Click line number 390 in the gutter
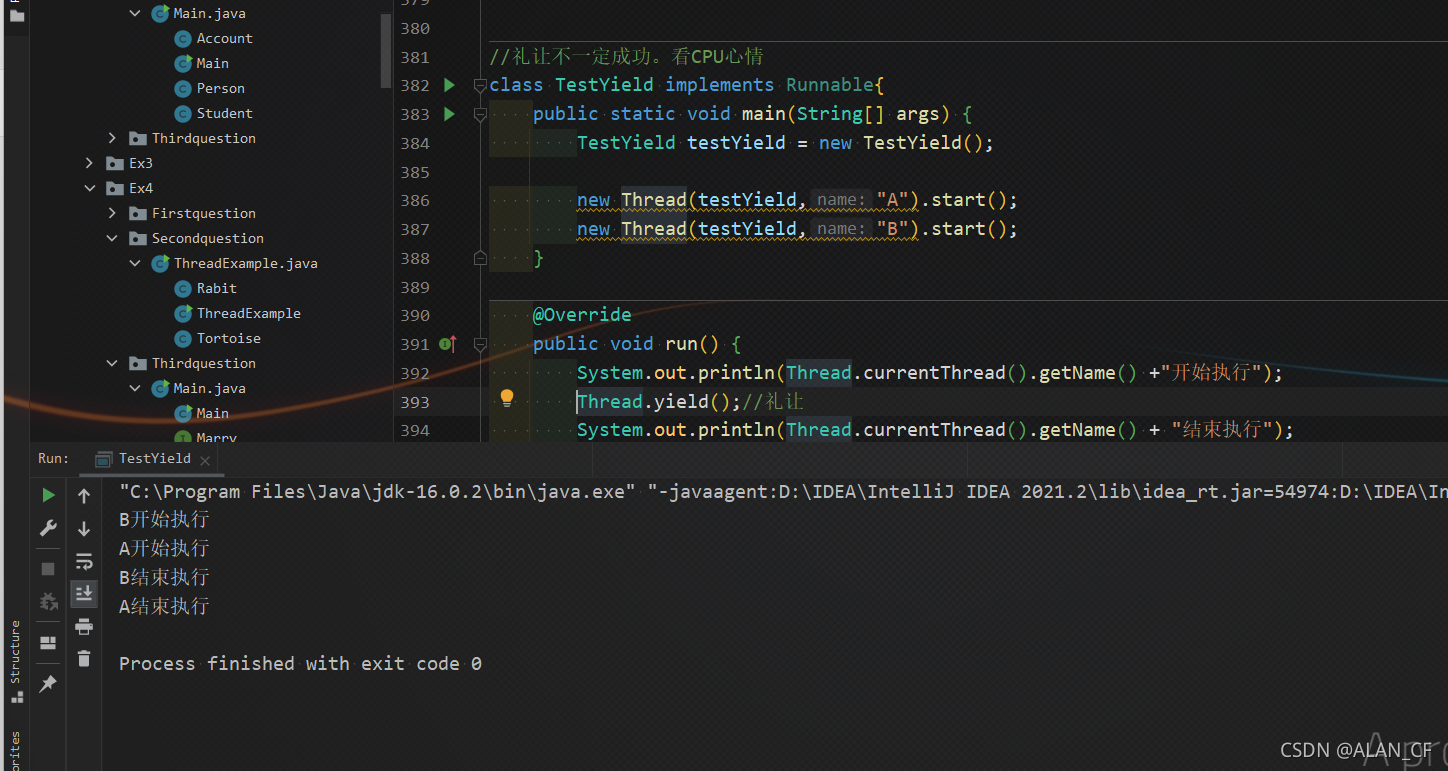The image size is (1448, 771). [414, 315]
